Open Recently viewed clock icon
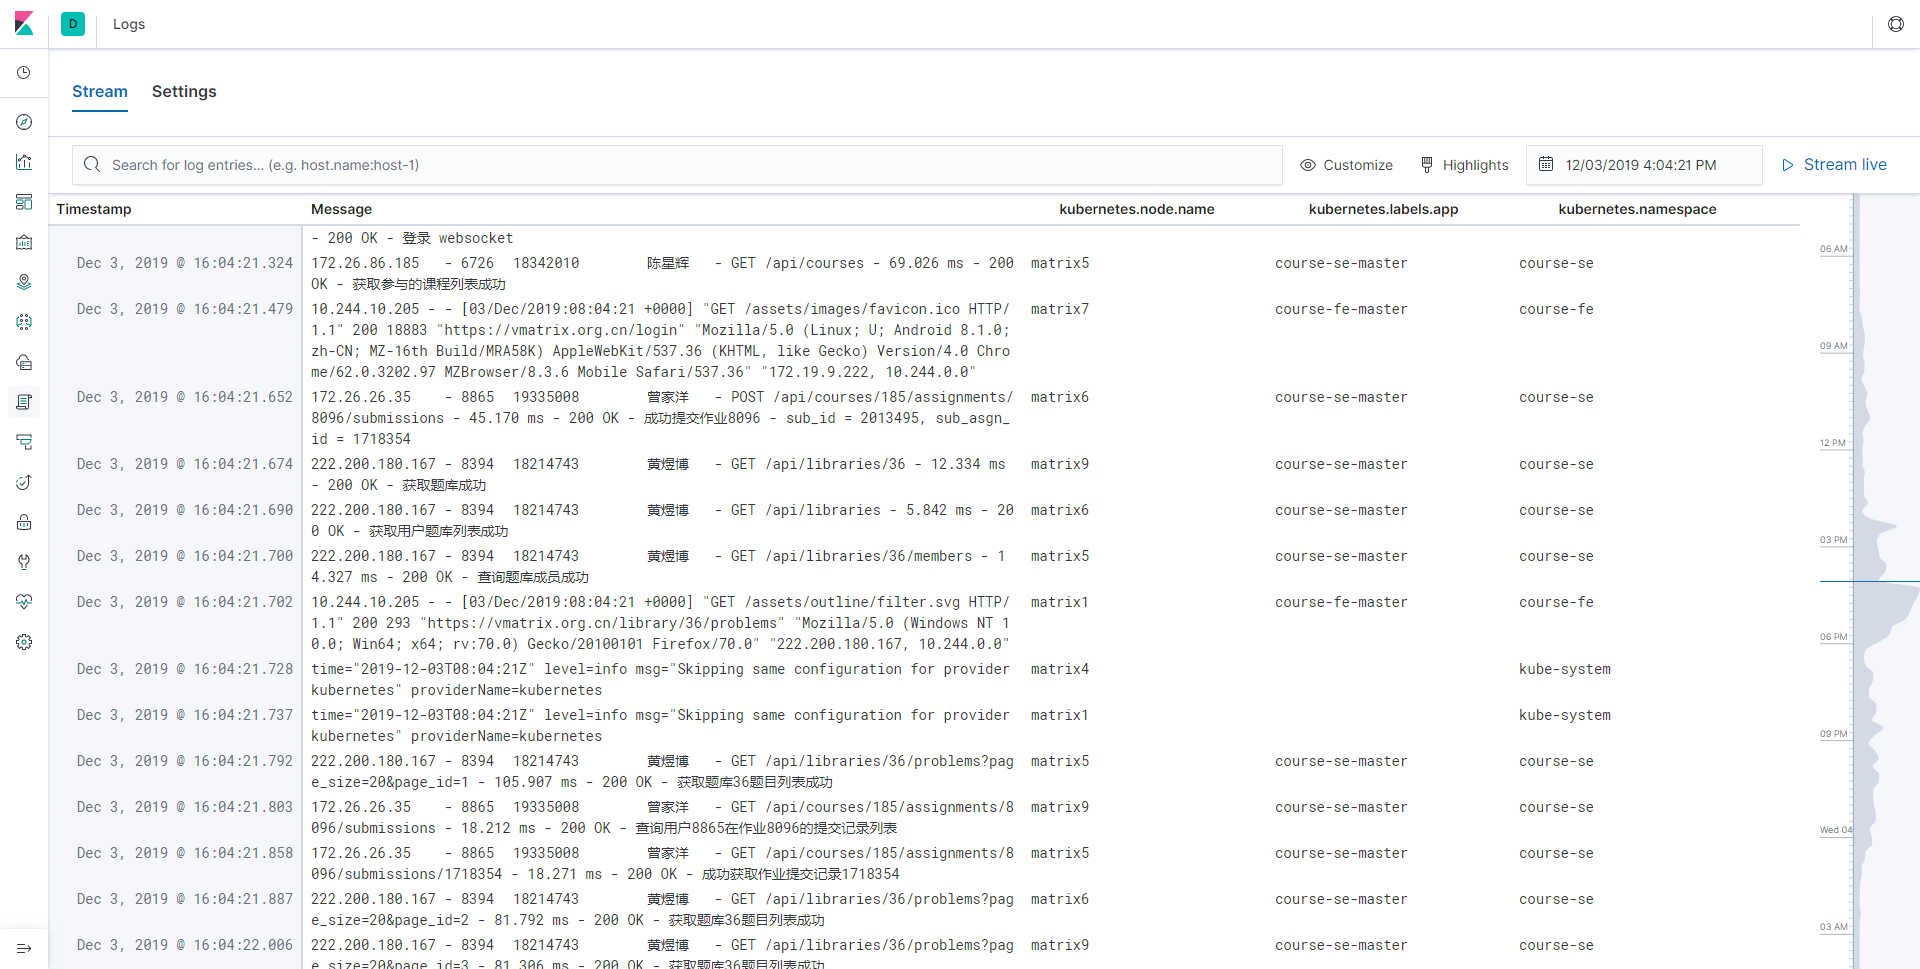The height and width of the screenshot is (969, 1920). point(24,73)
